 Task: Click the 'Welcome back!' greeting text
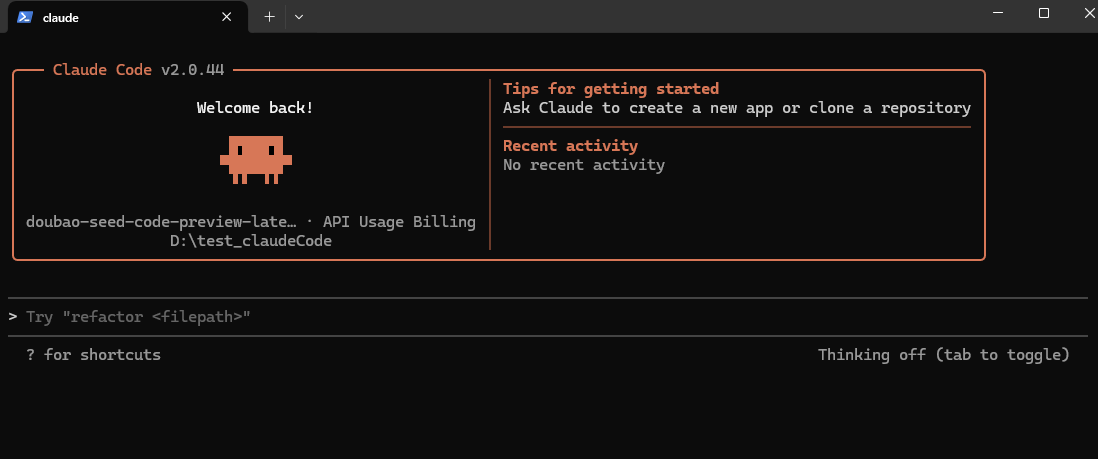(x=254, y=108)
